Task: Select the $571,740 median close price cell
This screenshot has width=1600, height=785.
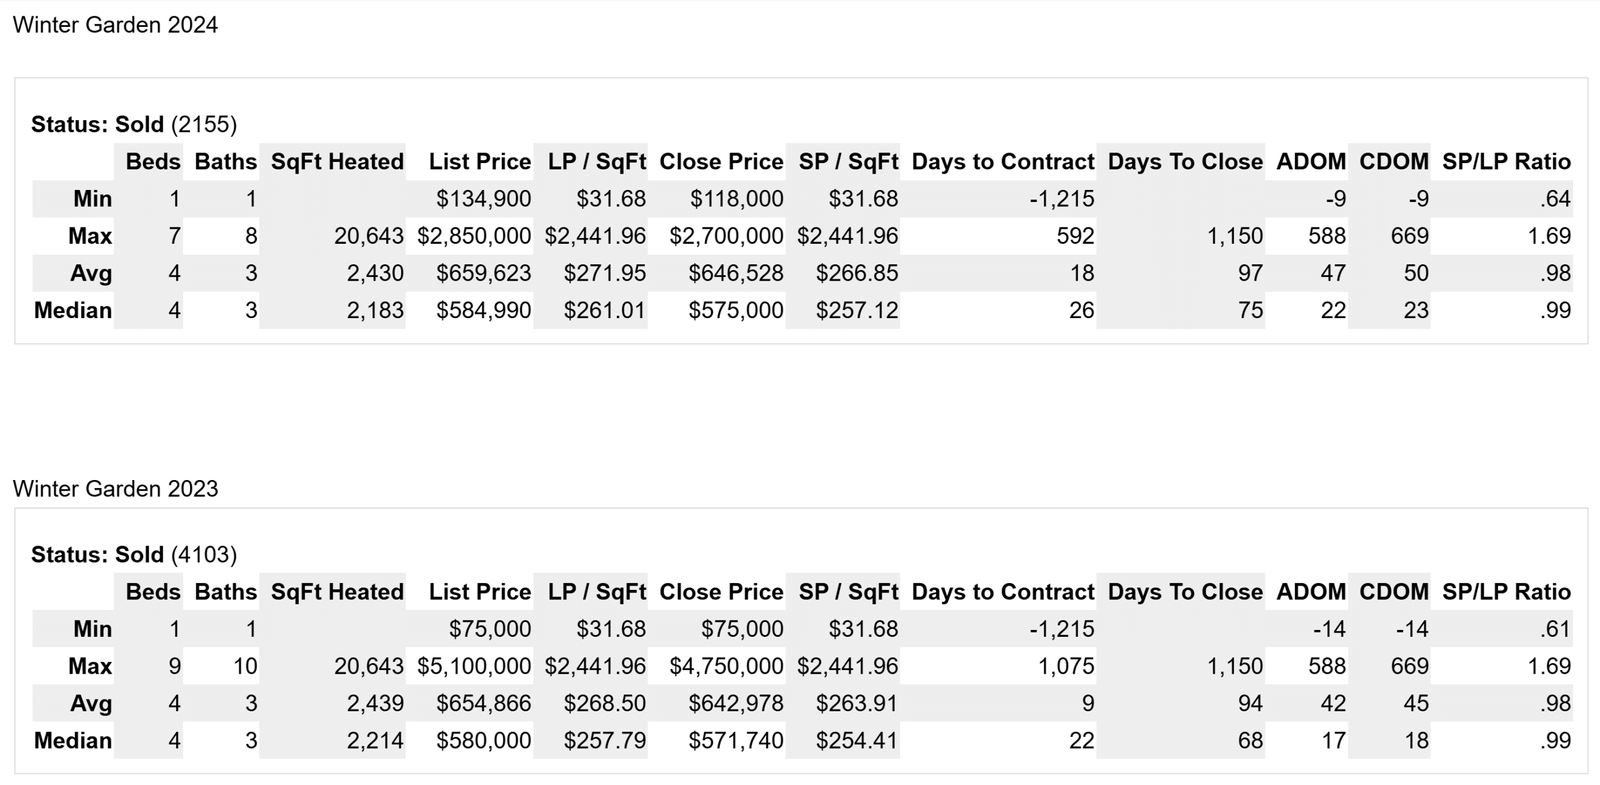Action: click(x=736, y=741)
